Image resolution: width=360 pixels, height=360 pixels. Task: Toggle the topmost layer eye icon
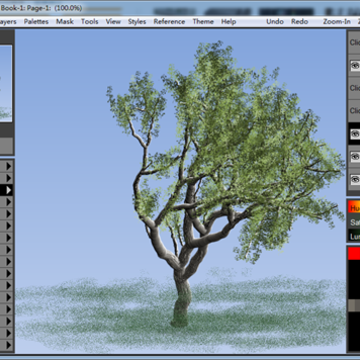(355, 66)
